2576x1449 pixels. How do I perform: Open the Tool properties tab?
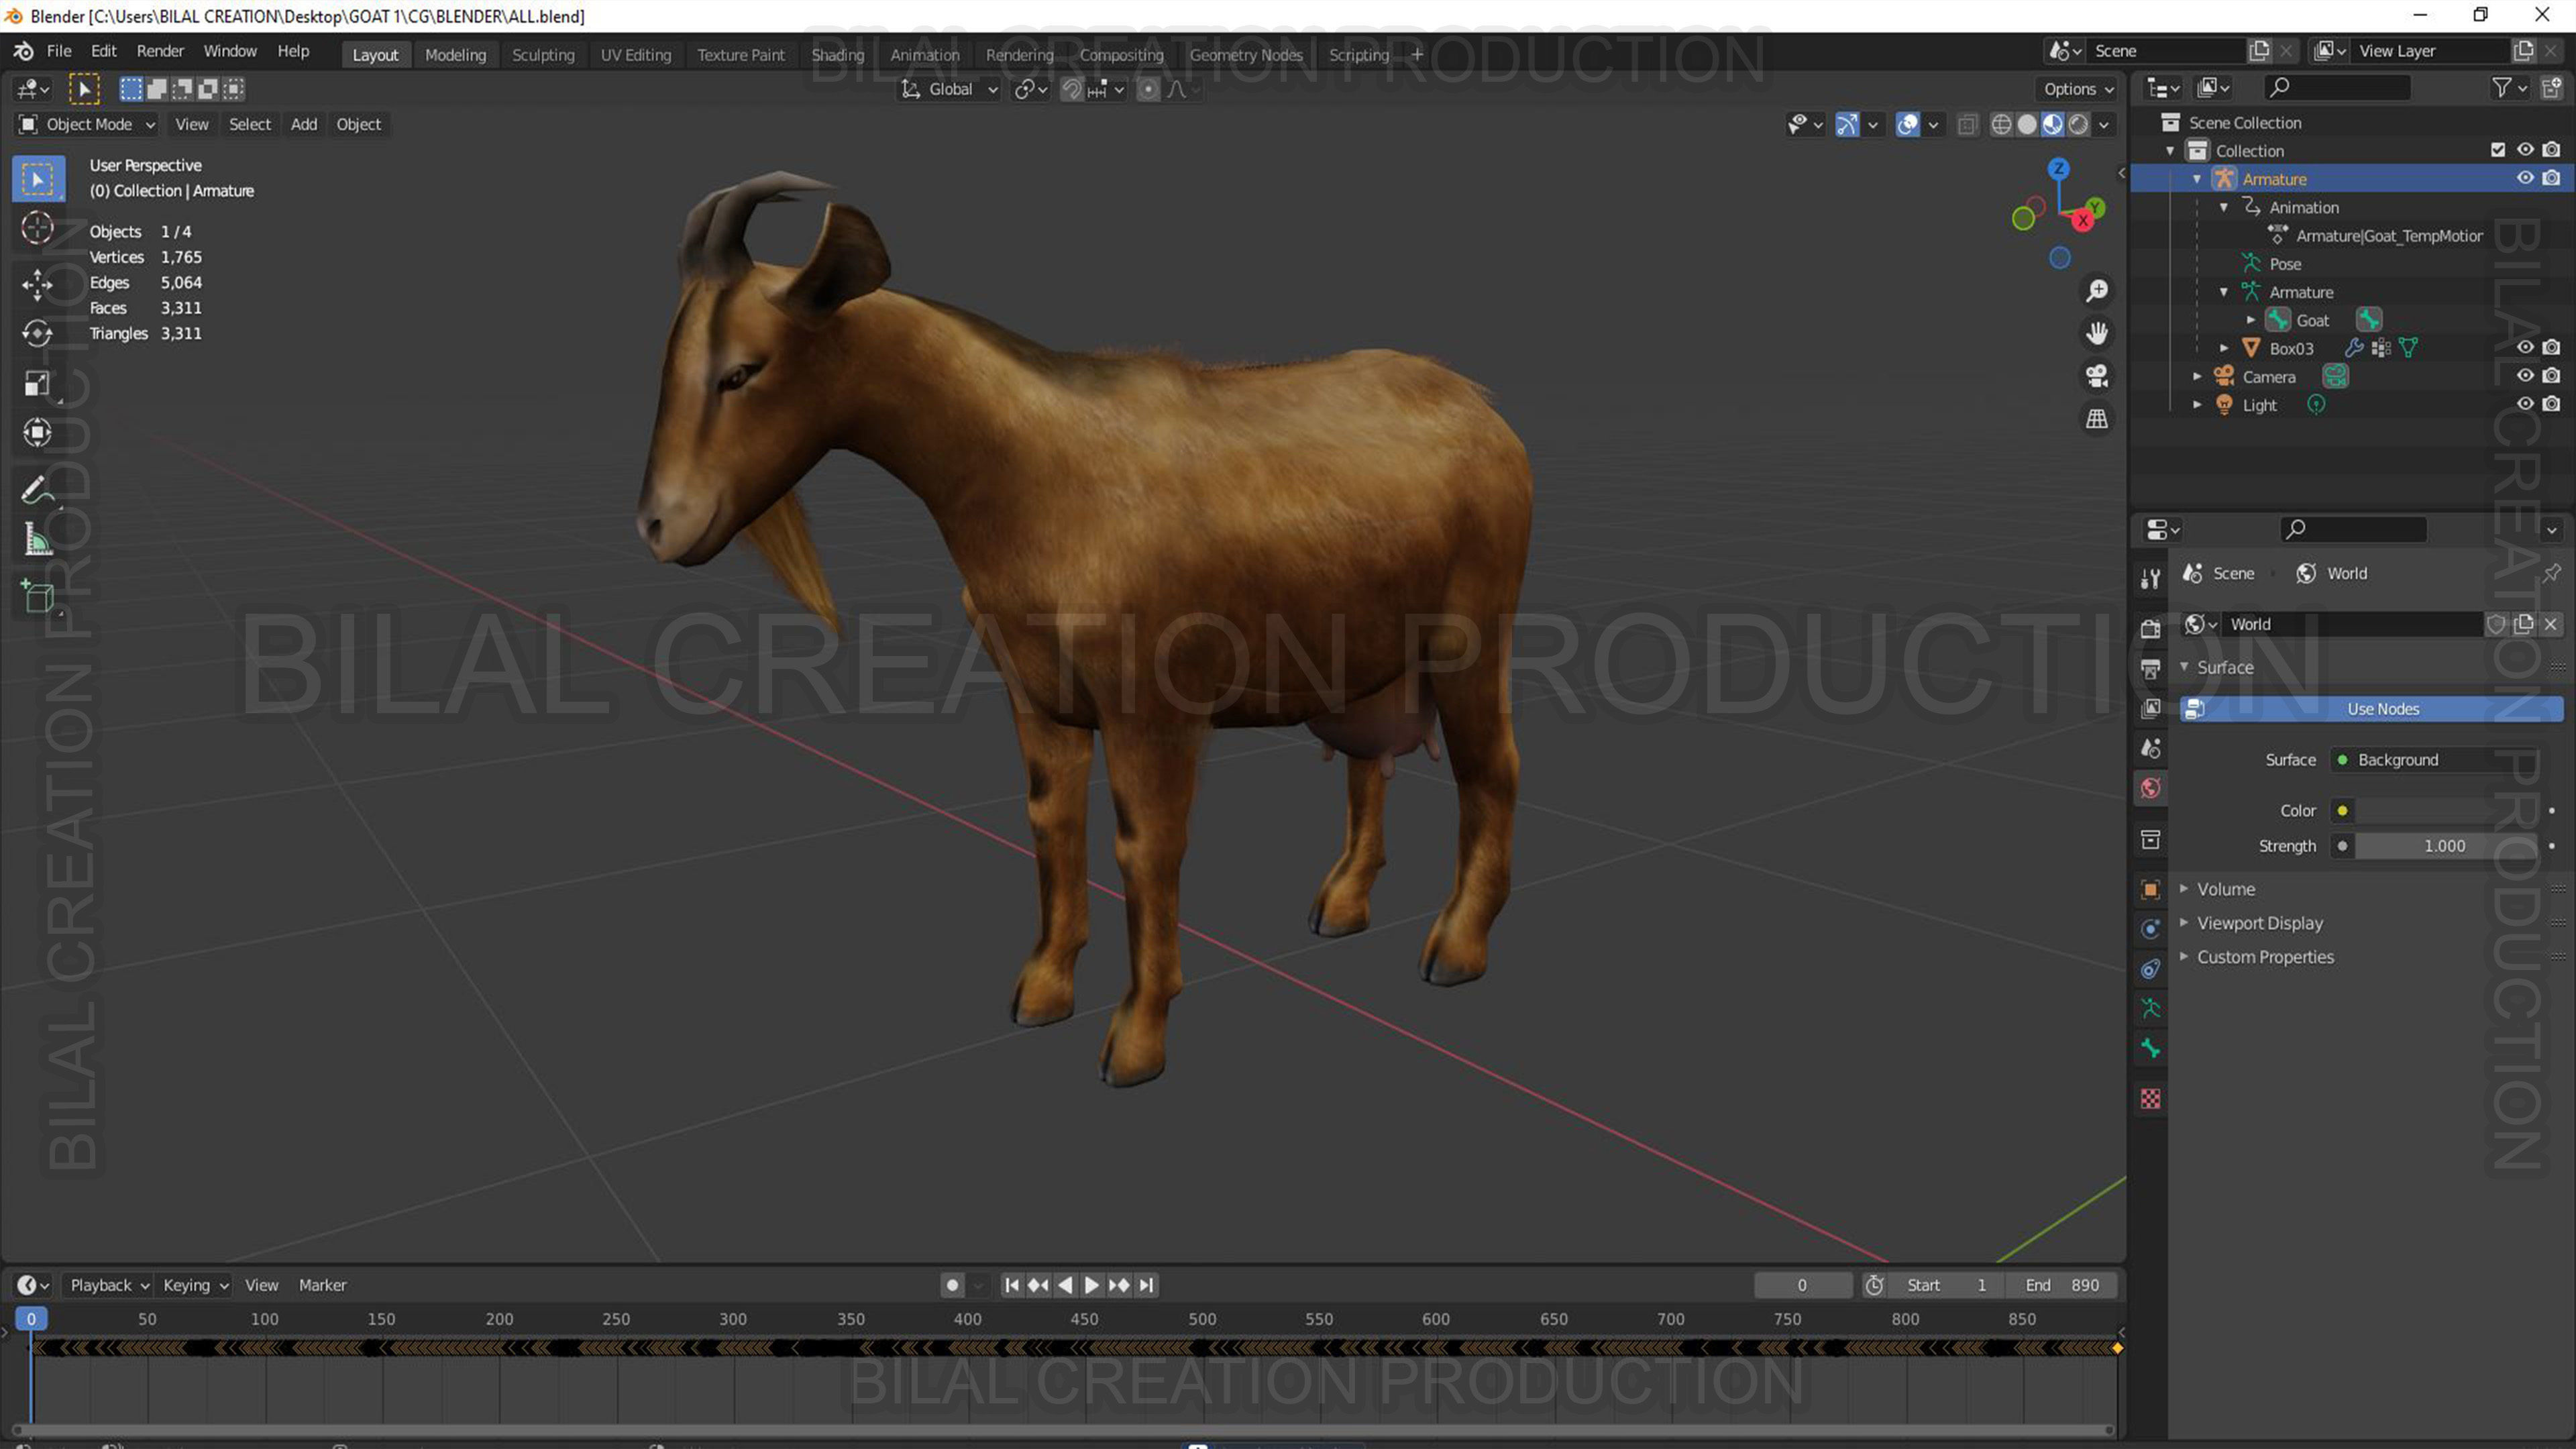click(x=2150, y=578)
